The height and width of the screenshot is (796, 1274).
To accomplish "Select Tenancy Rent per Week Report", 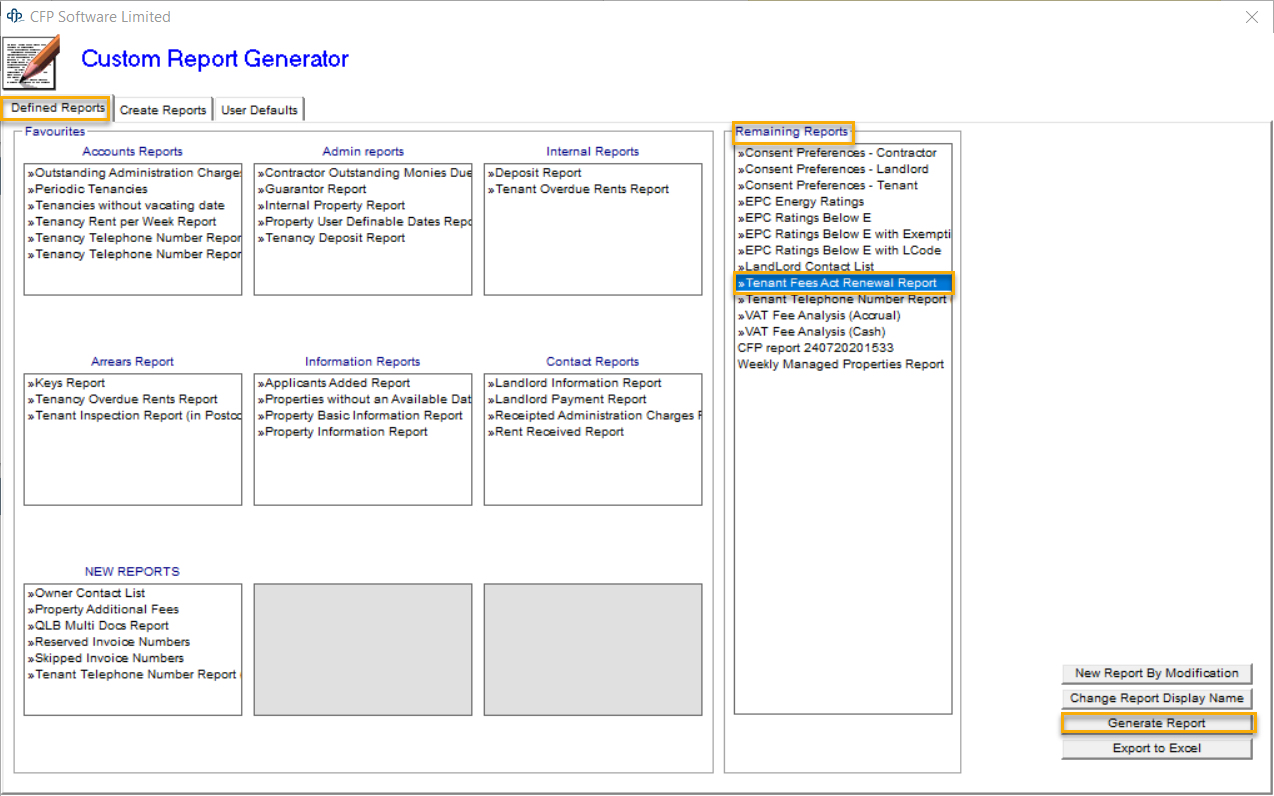I will click(x=122, y=222).
